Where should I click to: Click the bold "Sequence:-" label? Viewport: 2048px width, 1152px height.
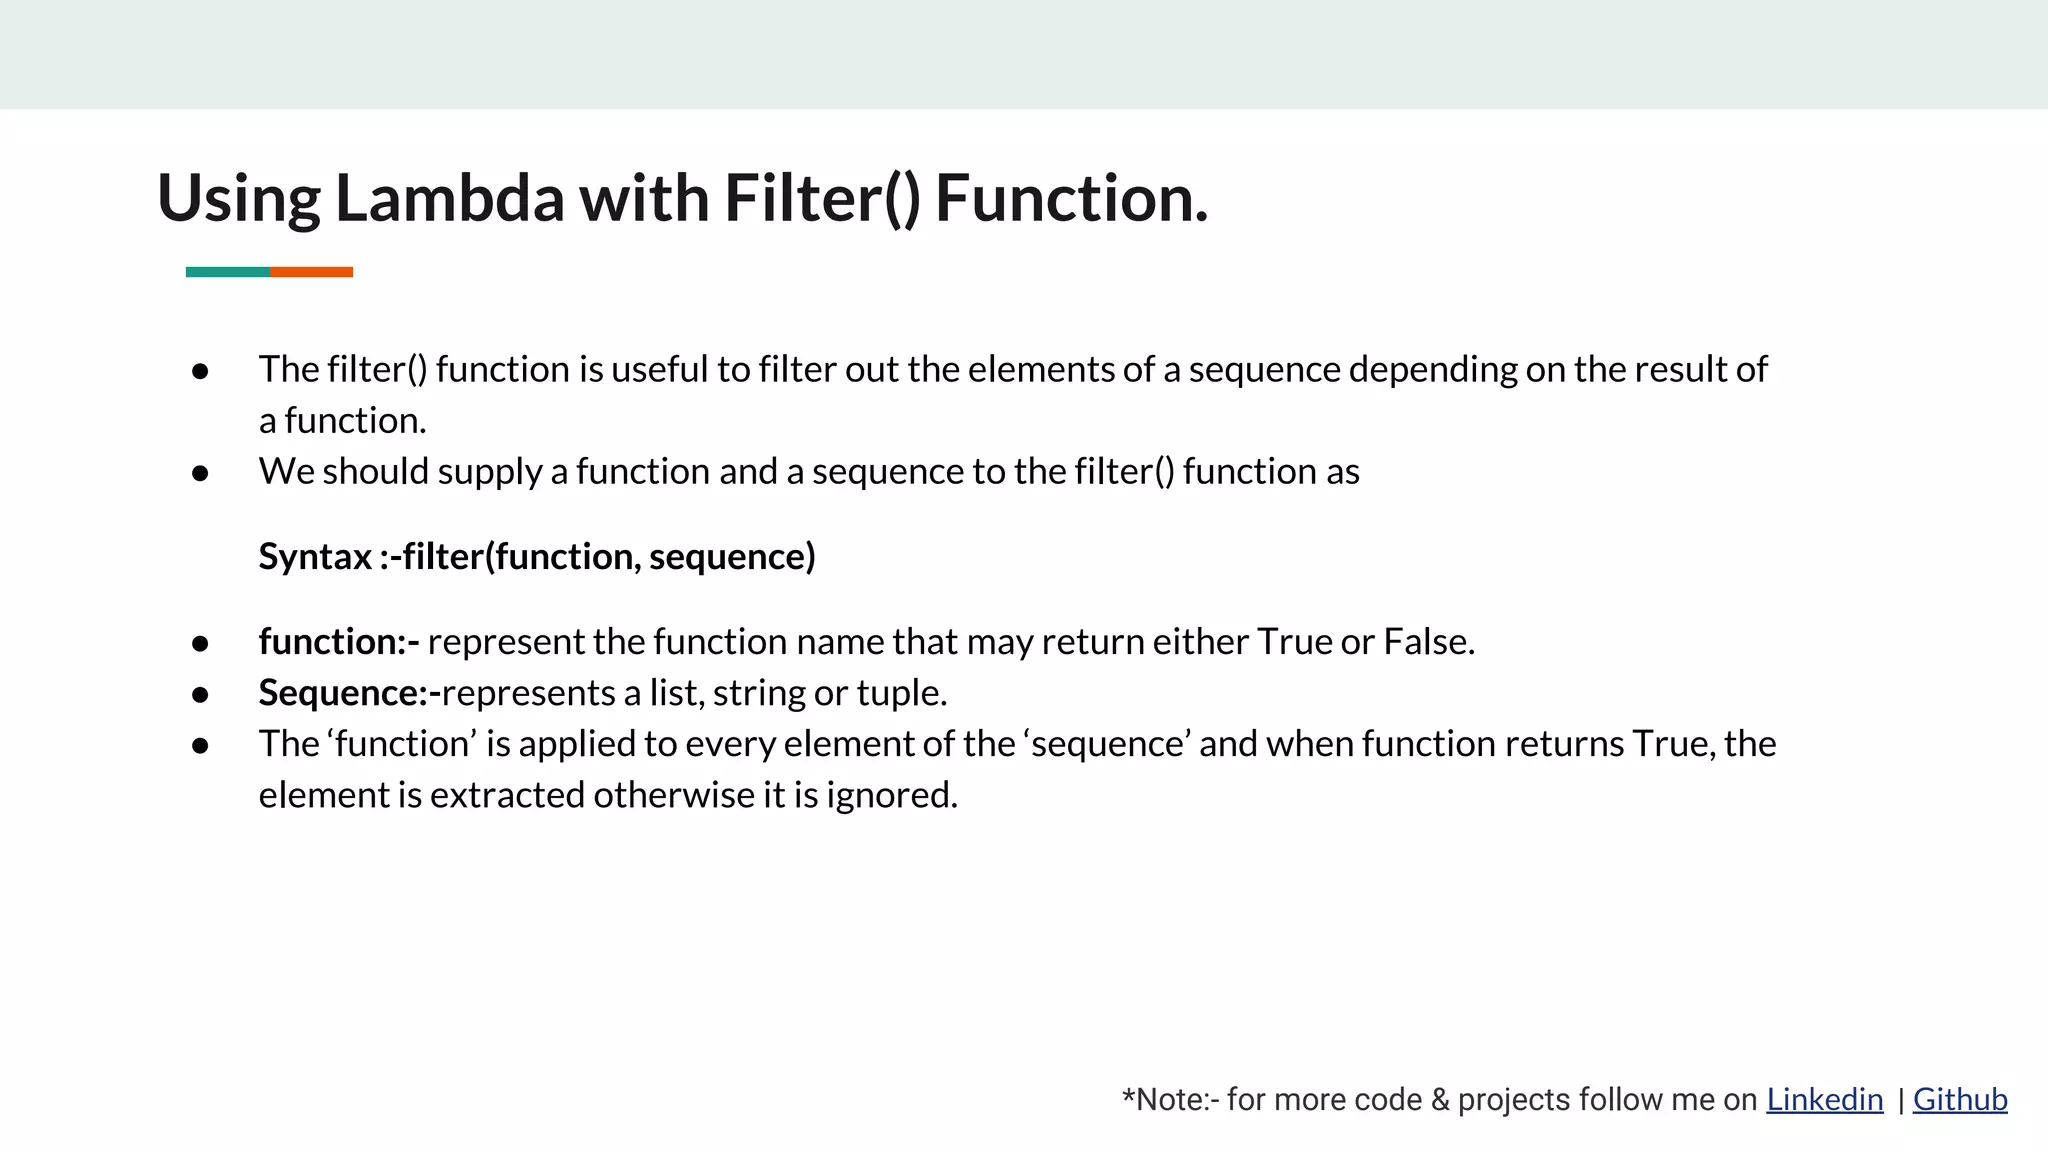(349, 693)
